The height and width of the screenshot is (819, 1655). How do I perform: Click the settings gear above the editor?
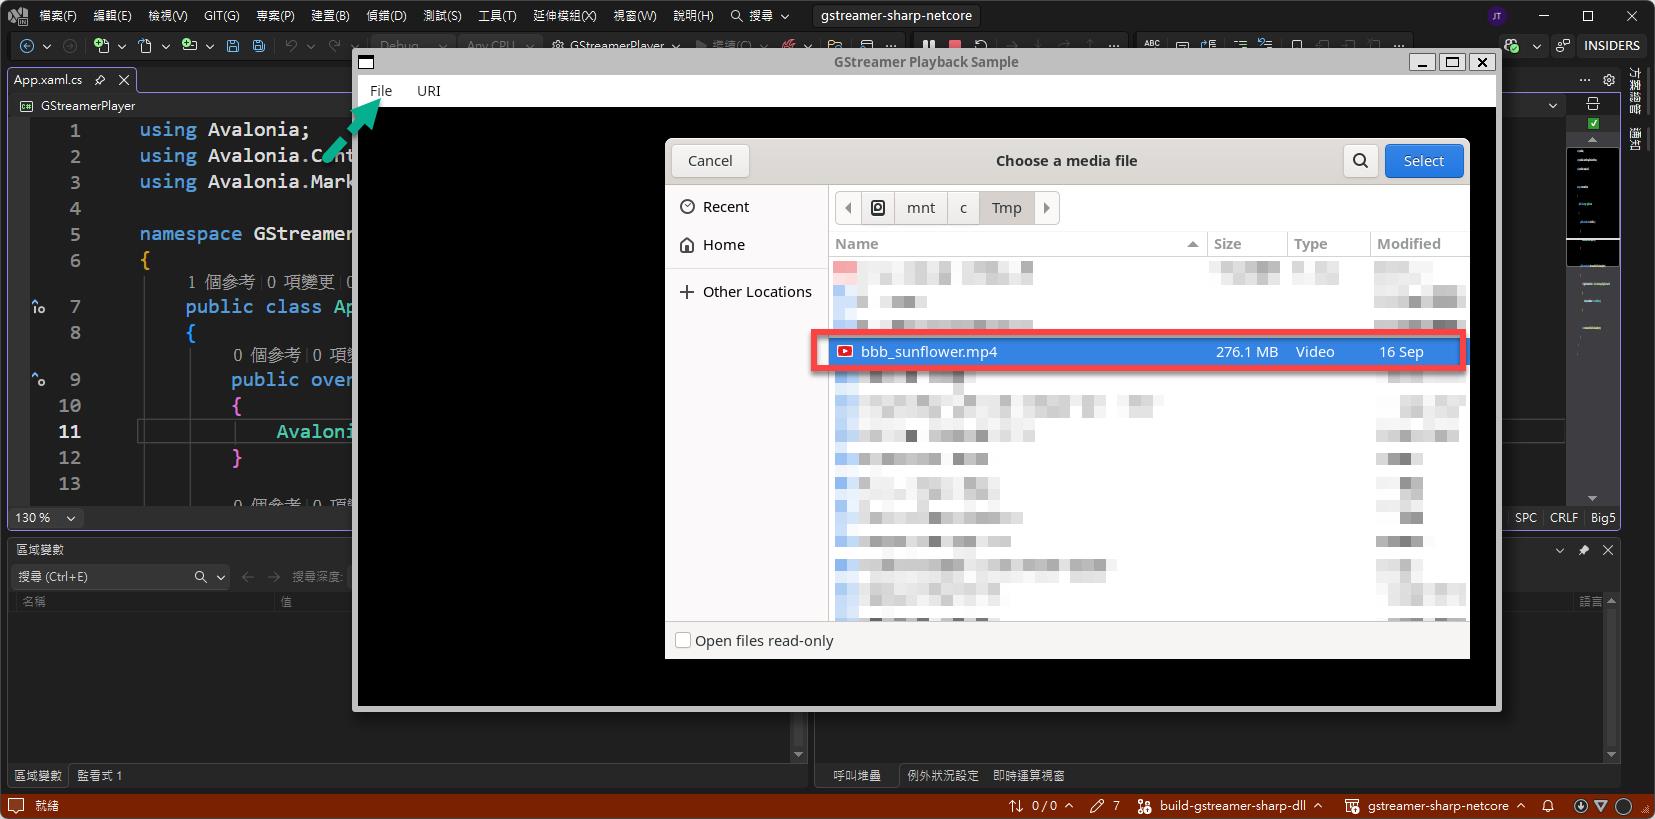pyautogui.click(x=1608, y=80)
